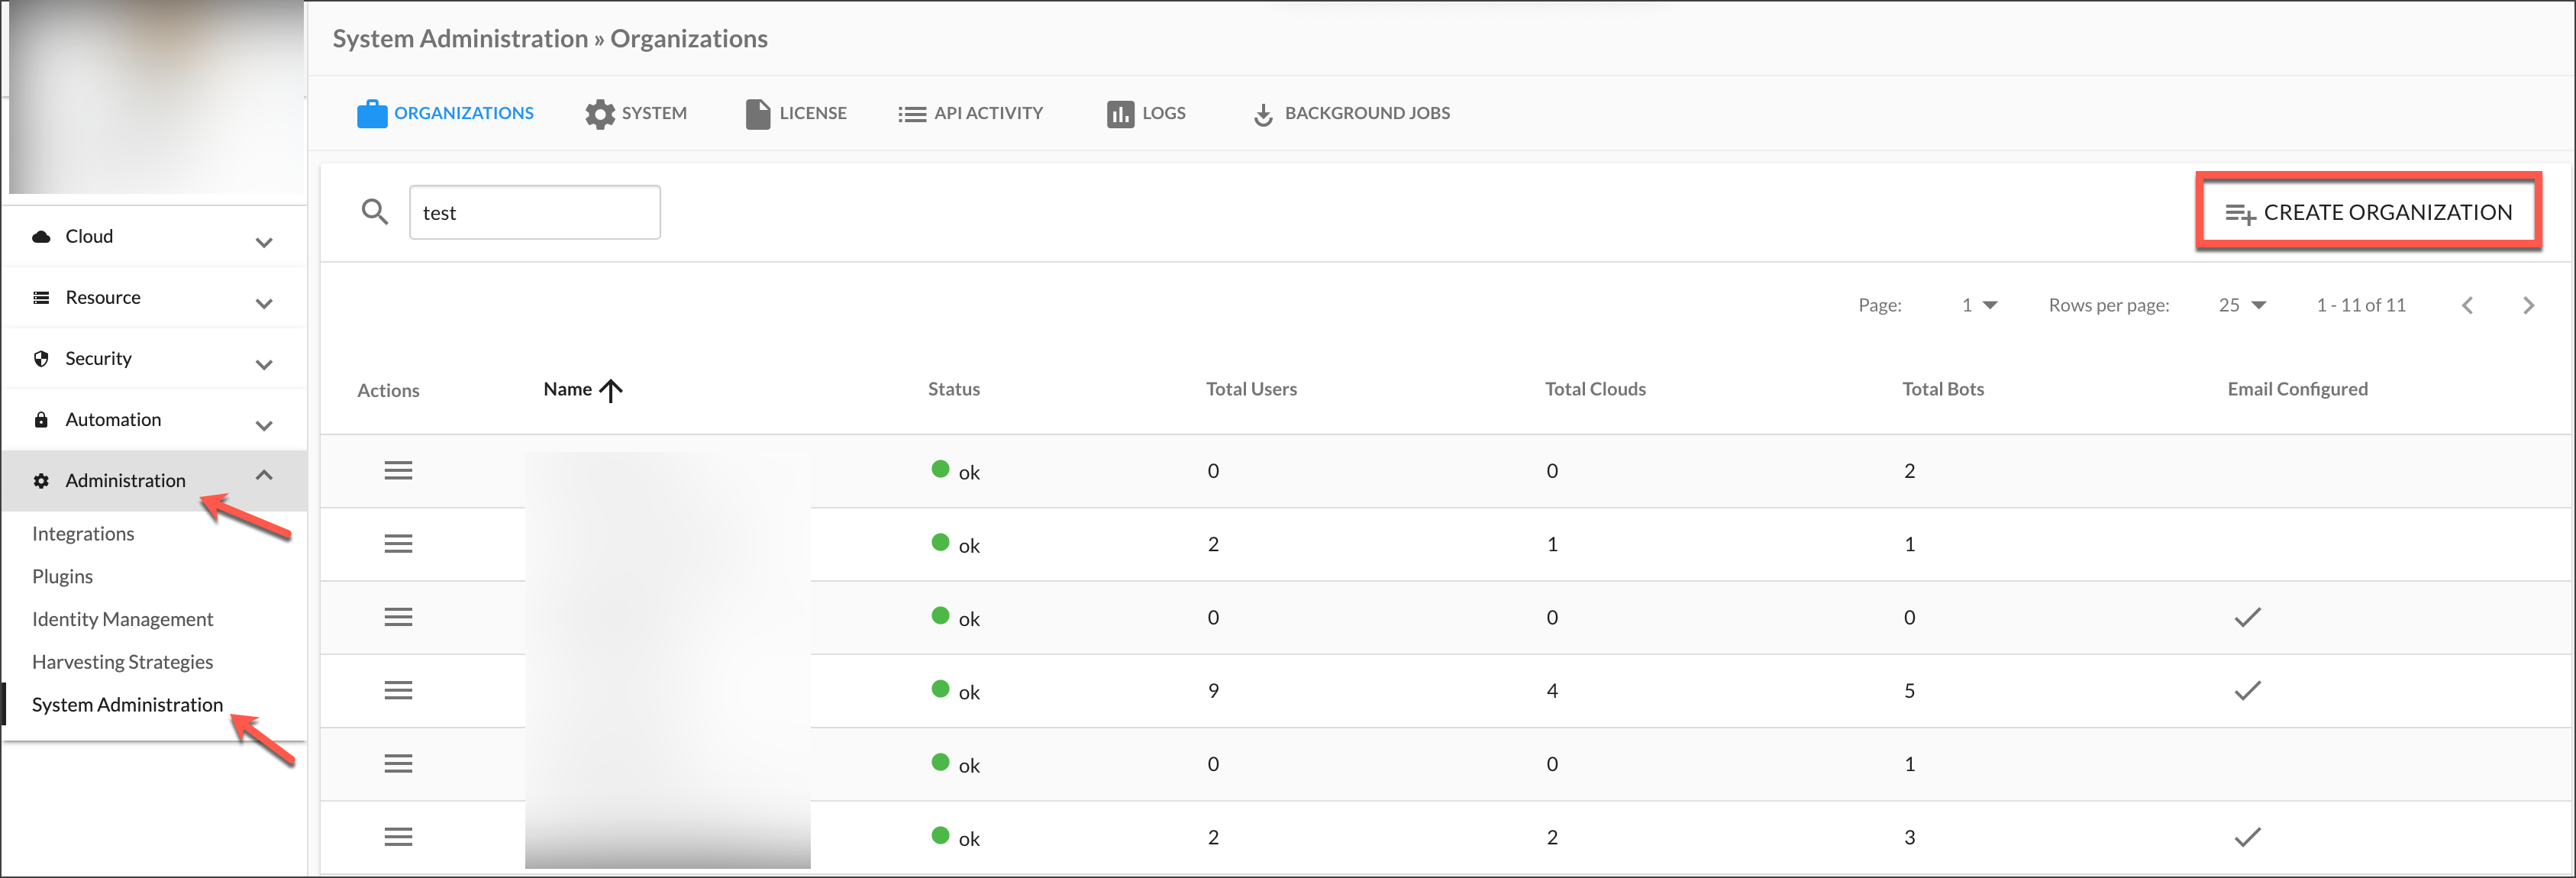Click the System gear icon tab
Screen dimensions: 2576x878
click(600, 114)
